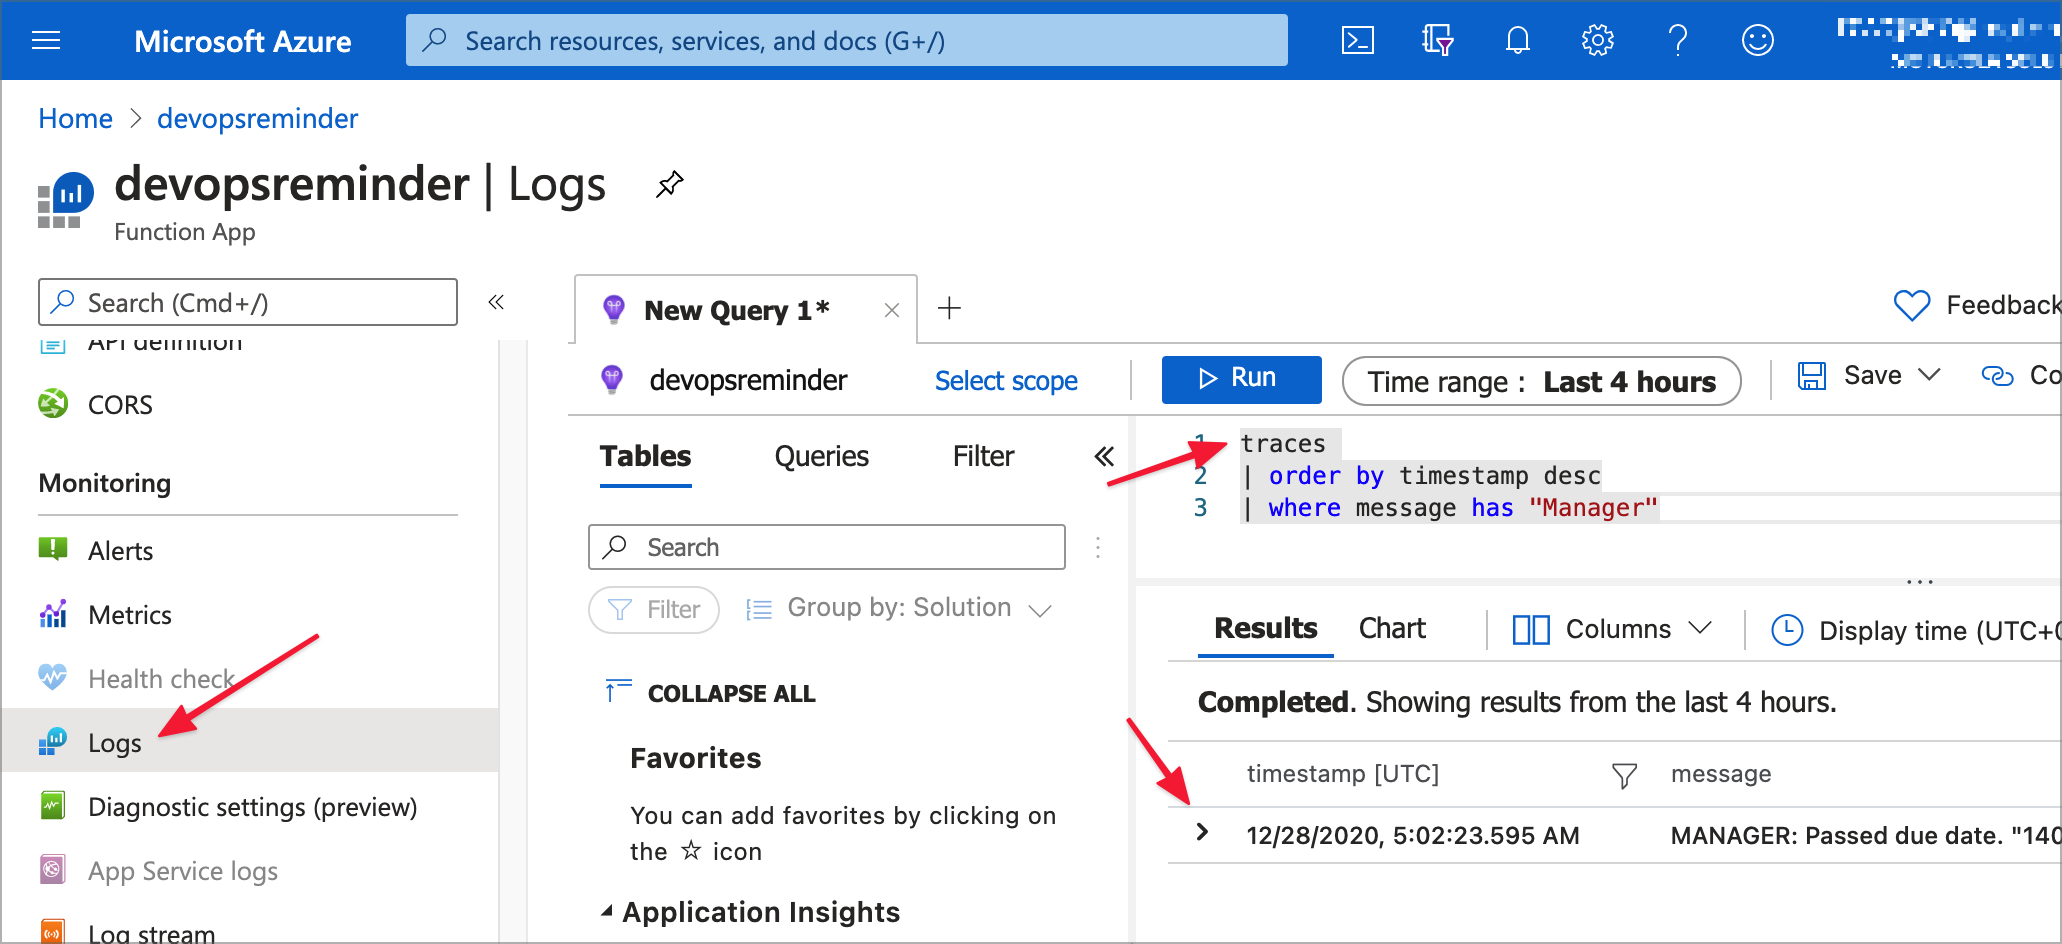Open the Display time (UTC) selector
The height and width of the screenshot is (944, 2062).
(x=1915, y=631)
